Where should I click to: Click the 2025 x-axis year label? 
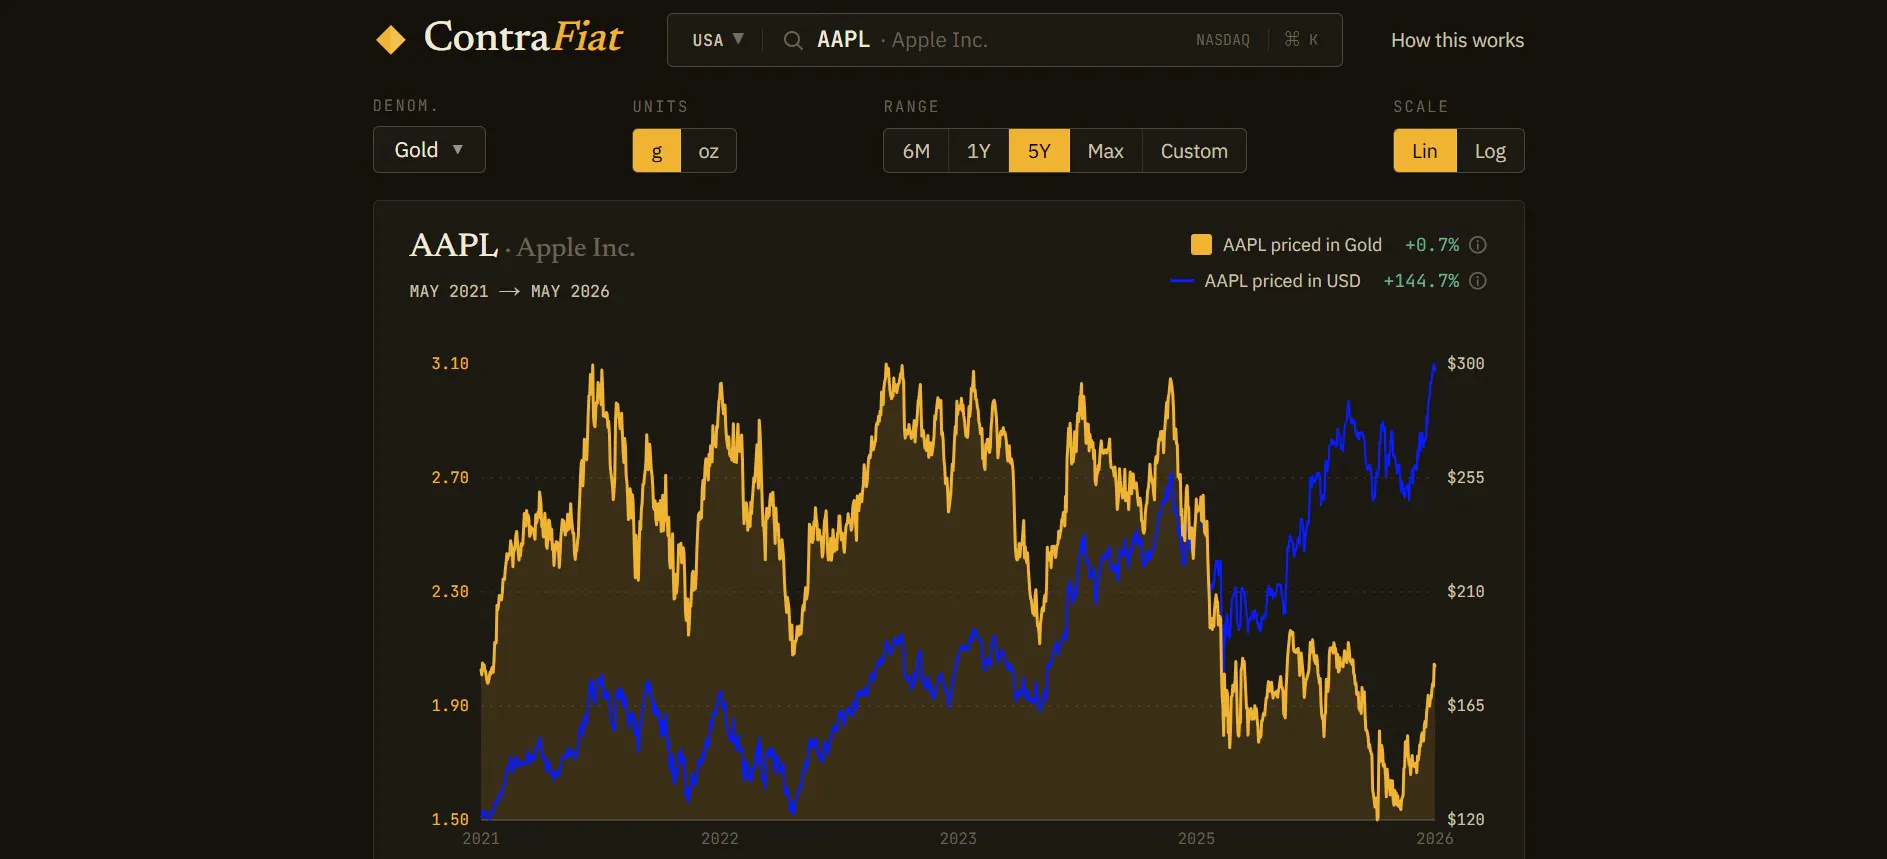1196,838
